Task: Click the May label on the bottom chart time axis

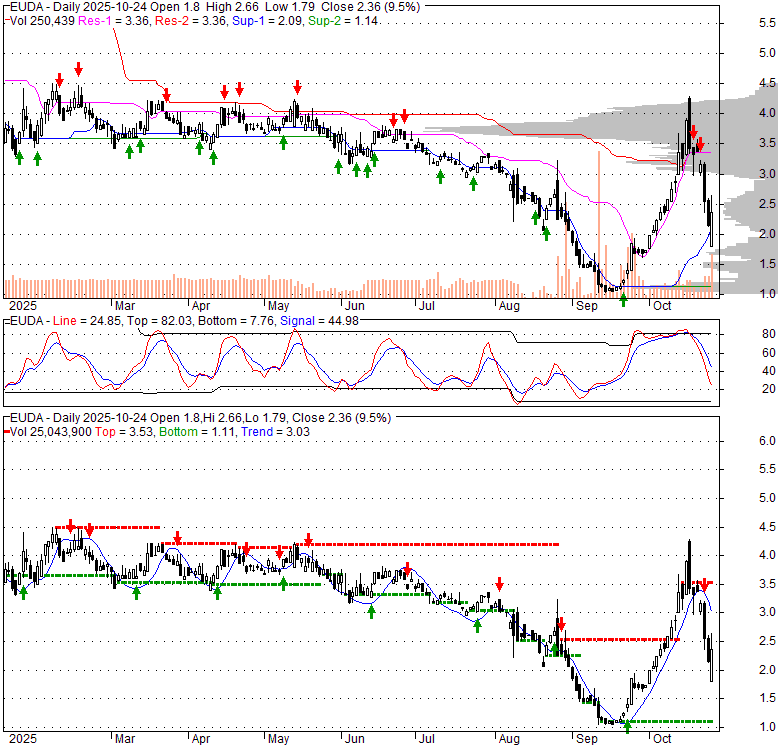Action: click(277, 739)
